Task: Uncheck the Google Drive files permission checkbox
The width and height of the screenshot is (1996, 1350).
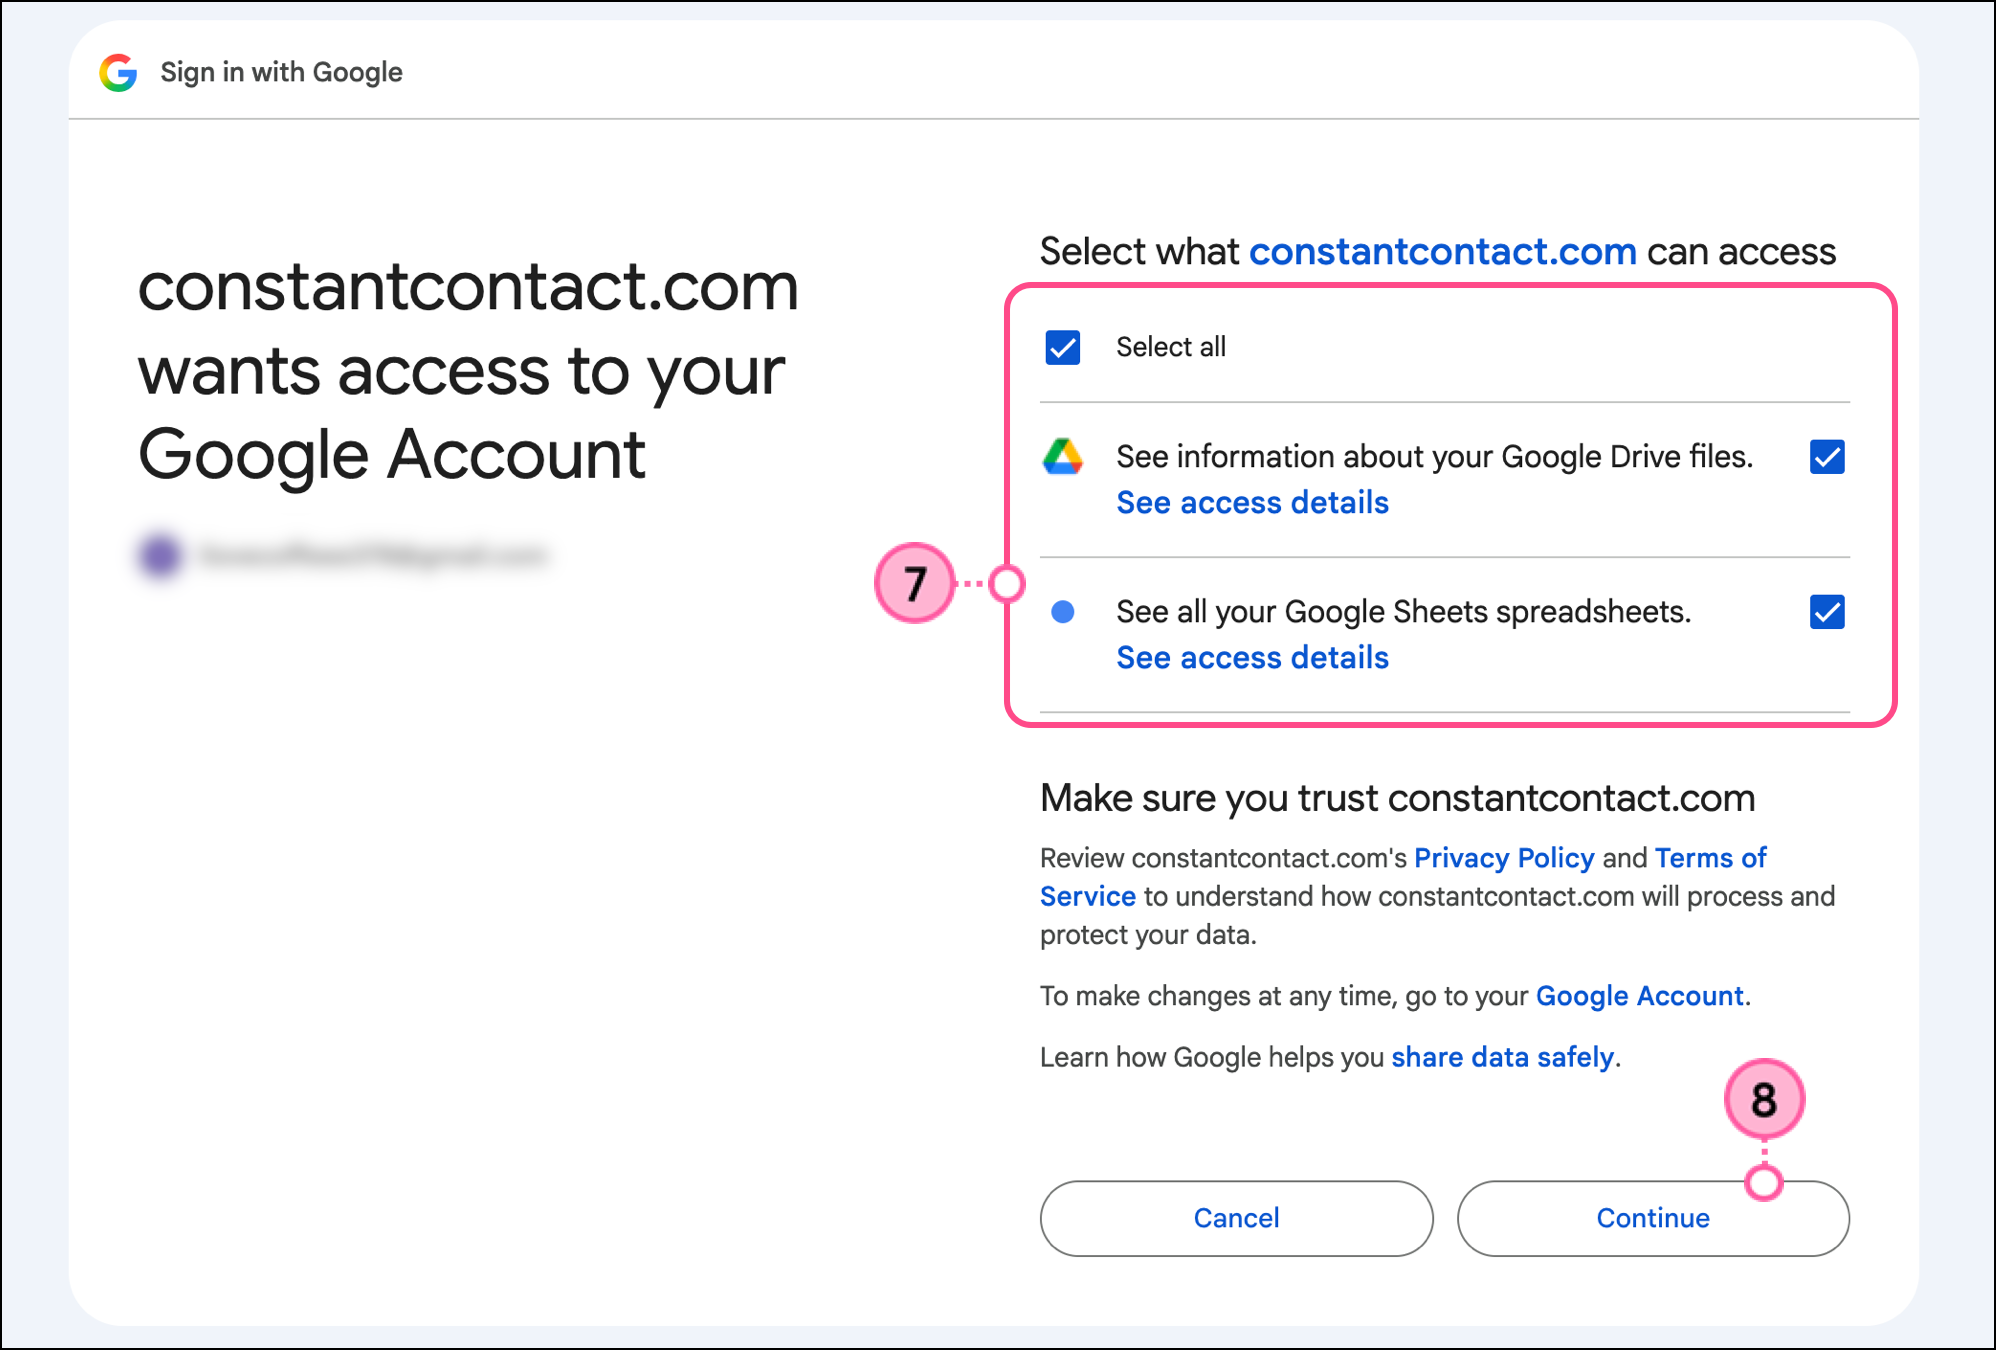Action: [x=1827, y=457]
